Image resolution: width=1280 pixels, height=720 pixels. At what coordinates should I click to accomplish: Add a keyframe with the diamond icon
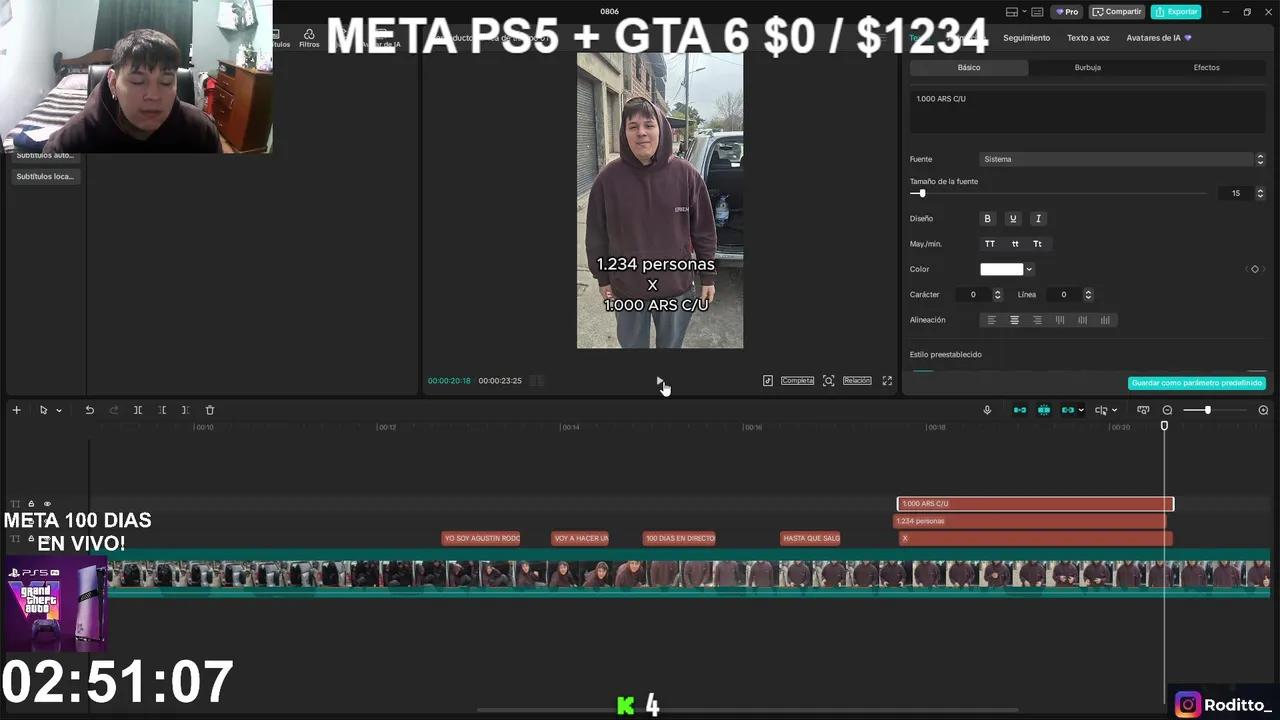(x=1255, y=269)
